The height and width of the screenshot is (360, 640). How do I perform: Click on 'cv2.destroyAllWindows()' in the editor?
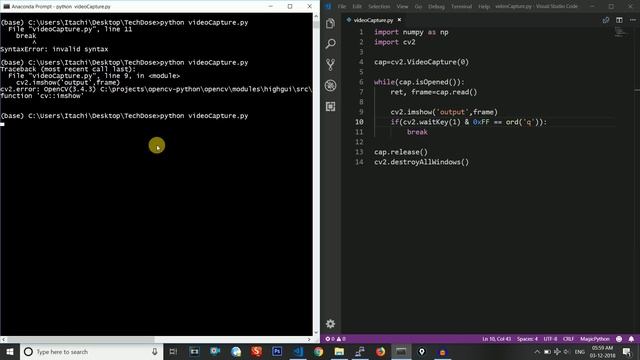coord(422,162)
